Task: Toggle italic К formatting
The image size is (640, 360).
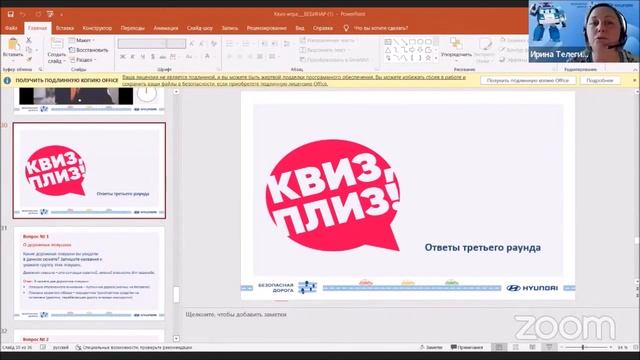Action: tap(133, 57)
